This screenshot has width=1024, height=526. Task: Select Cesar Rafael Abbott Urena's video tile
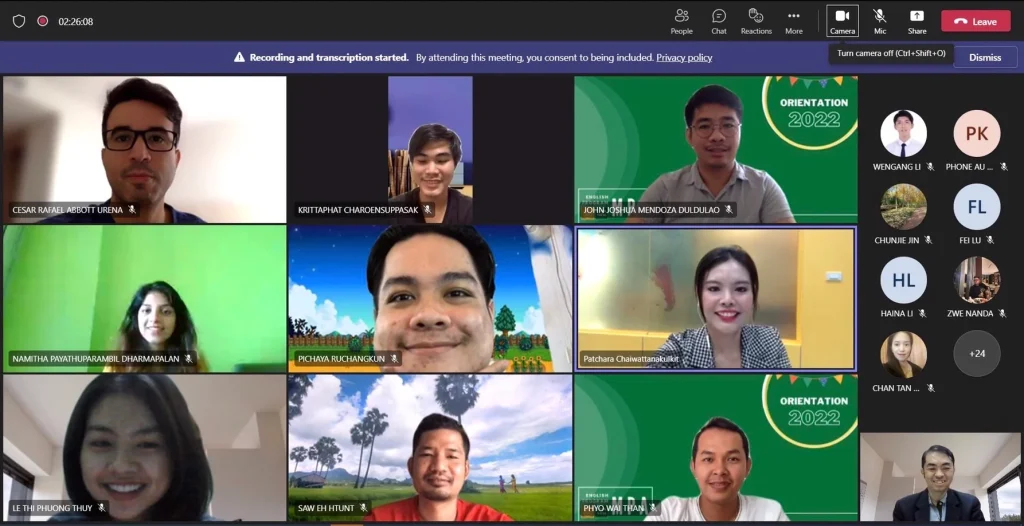click(x=144, y=149)
